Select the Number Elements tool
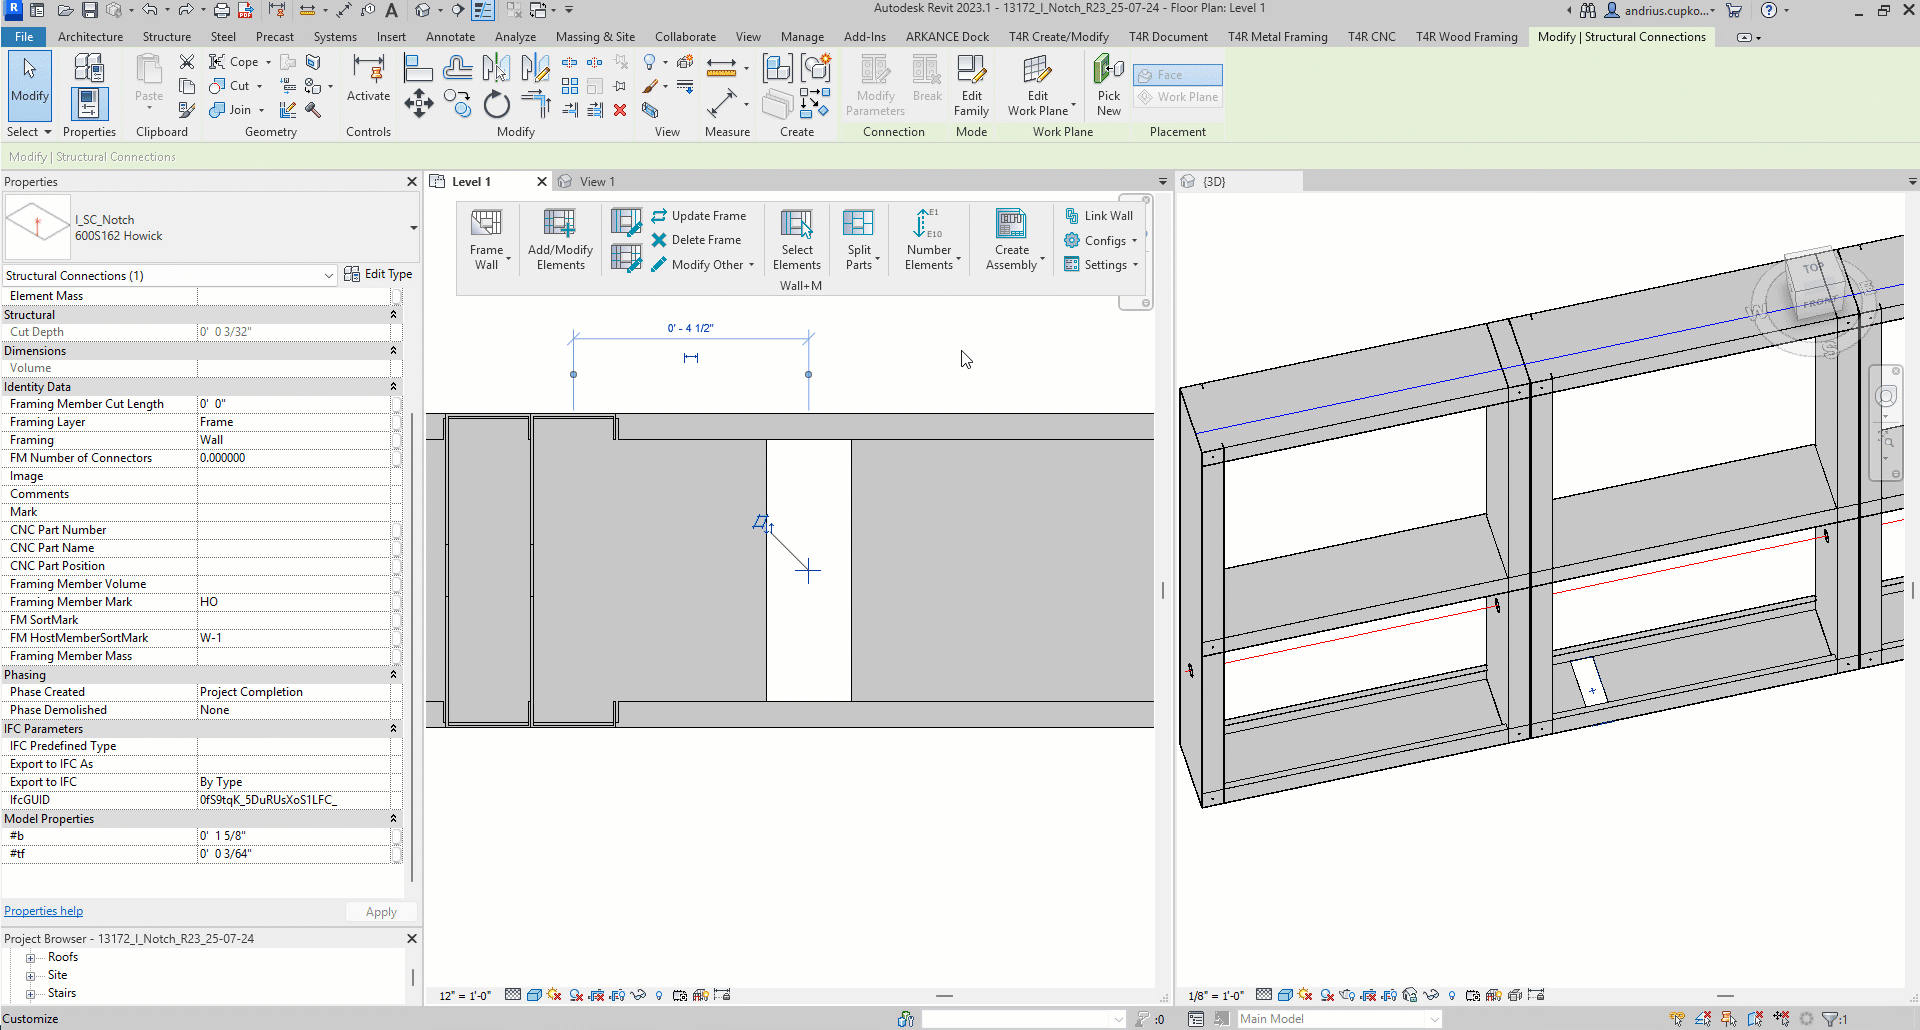The image size is (1920, 1030). [x=927, y=223]
